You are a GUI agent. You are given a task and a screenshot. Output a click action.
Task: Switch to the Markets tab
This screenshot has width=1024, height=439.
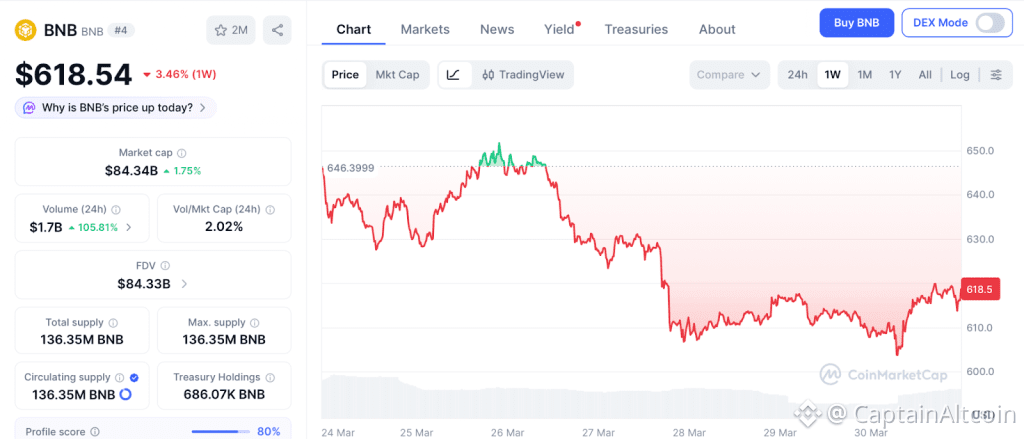click(x=425, y=29)
